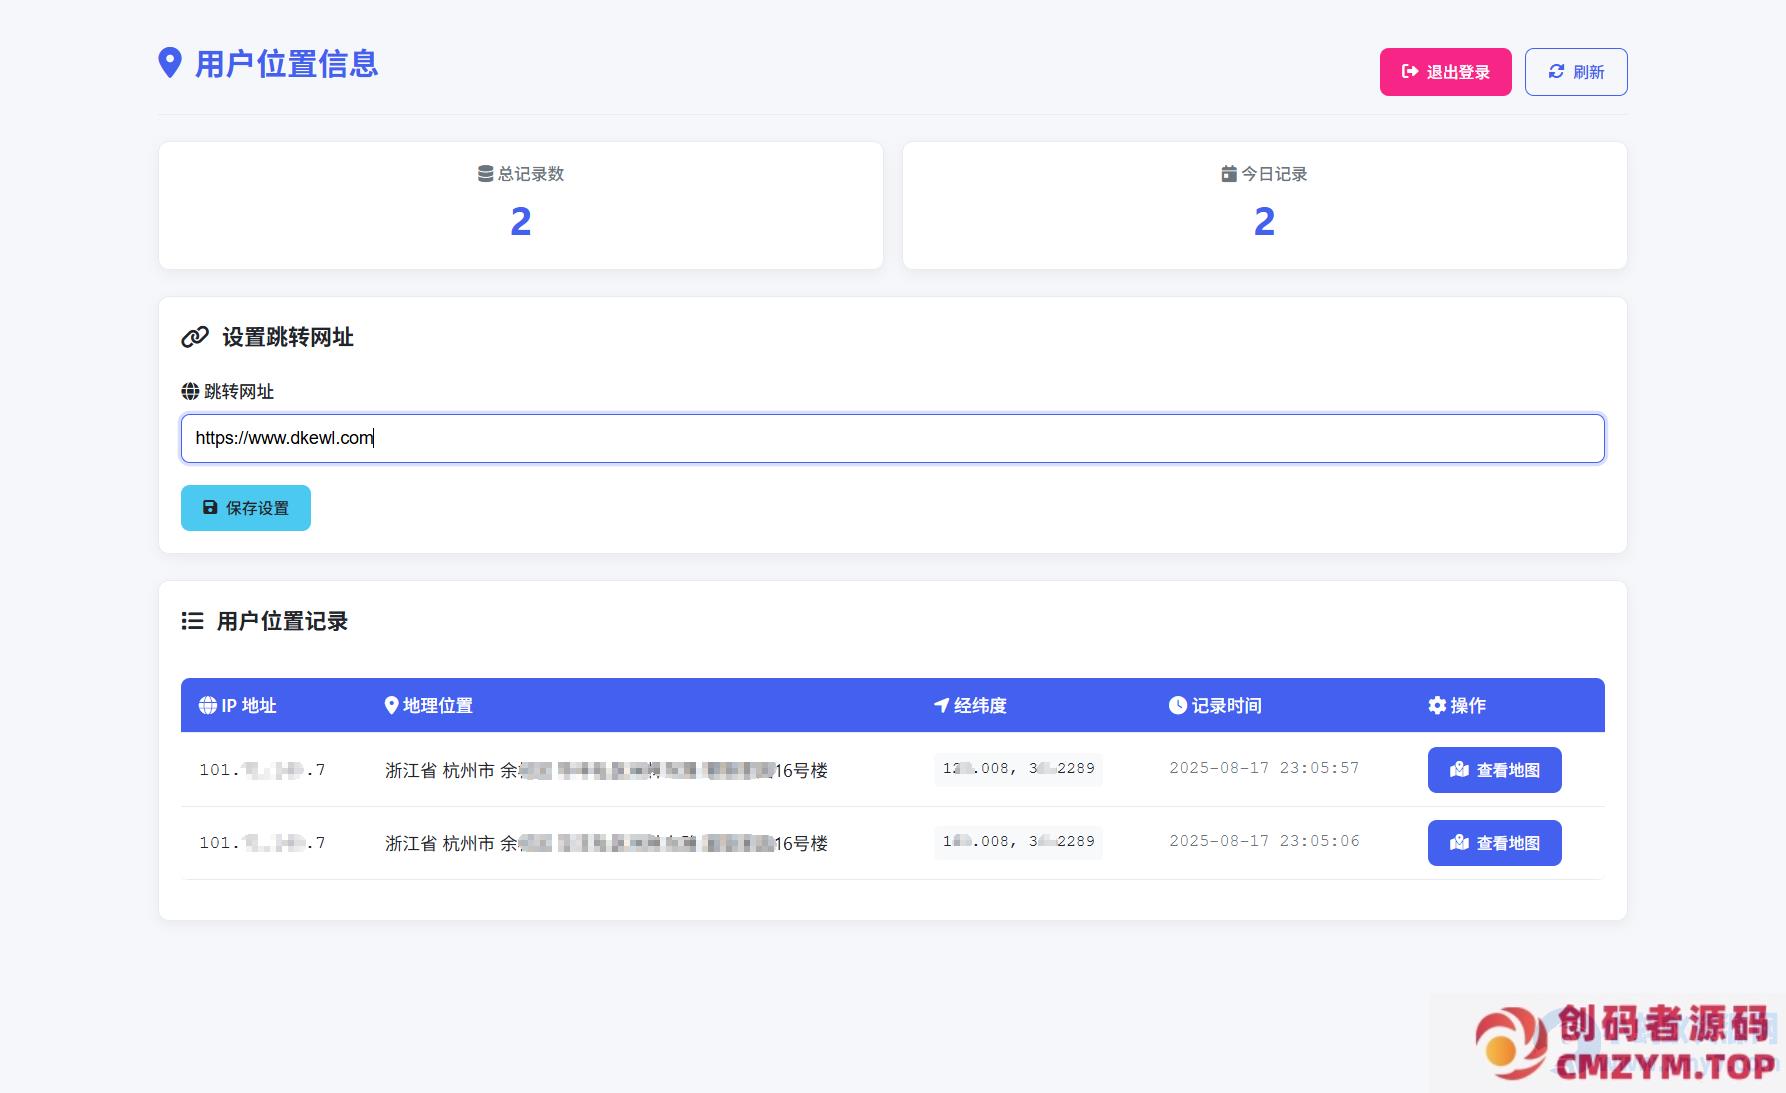
Task: Click the 地理位置 column header
Action: coord(429,705)
